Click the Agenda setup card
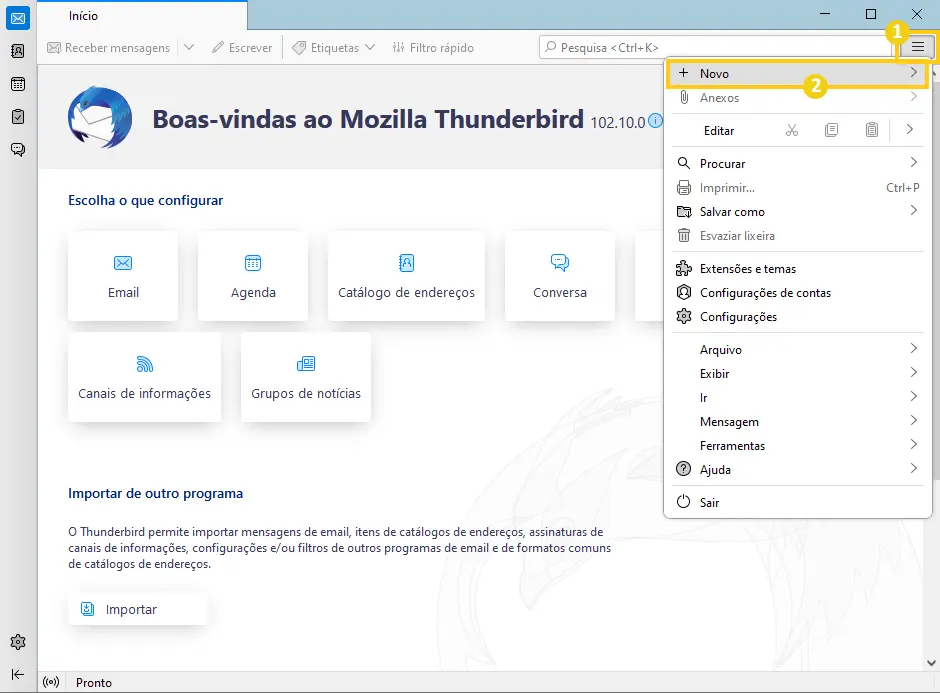Viewport: 940px width, 693px height. click(x=253, y=276)
